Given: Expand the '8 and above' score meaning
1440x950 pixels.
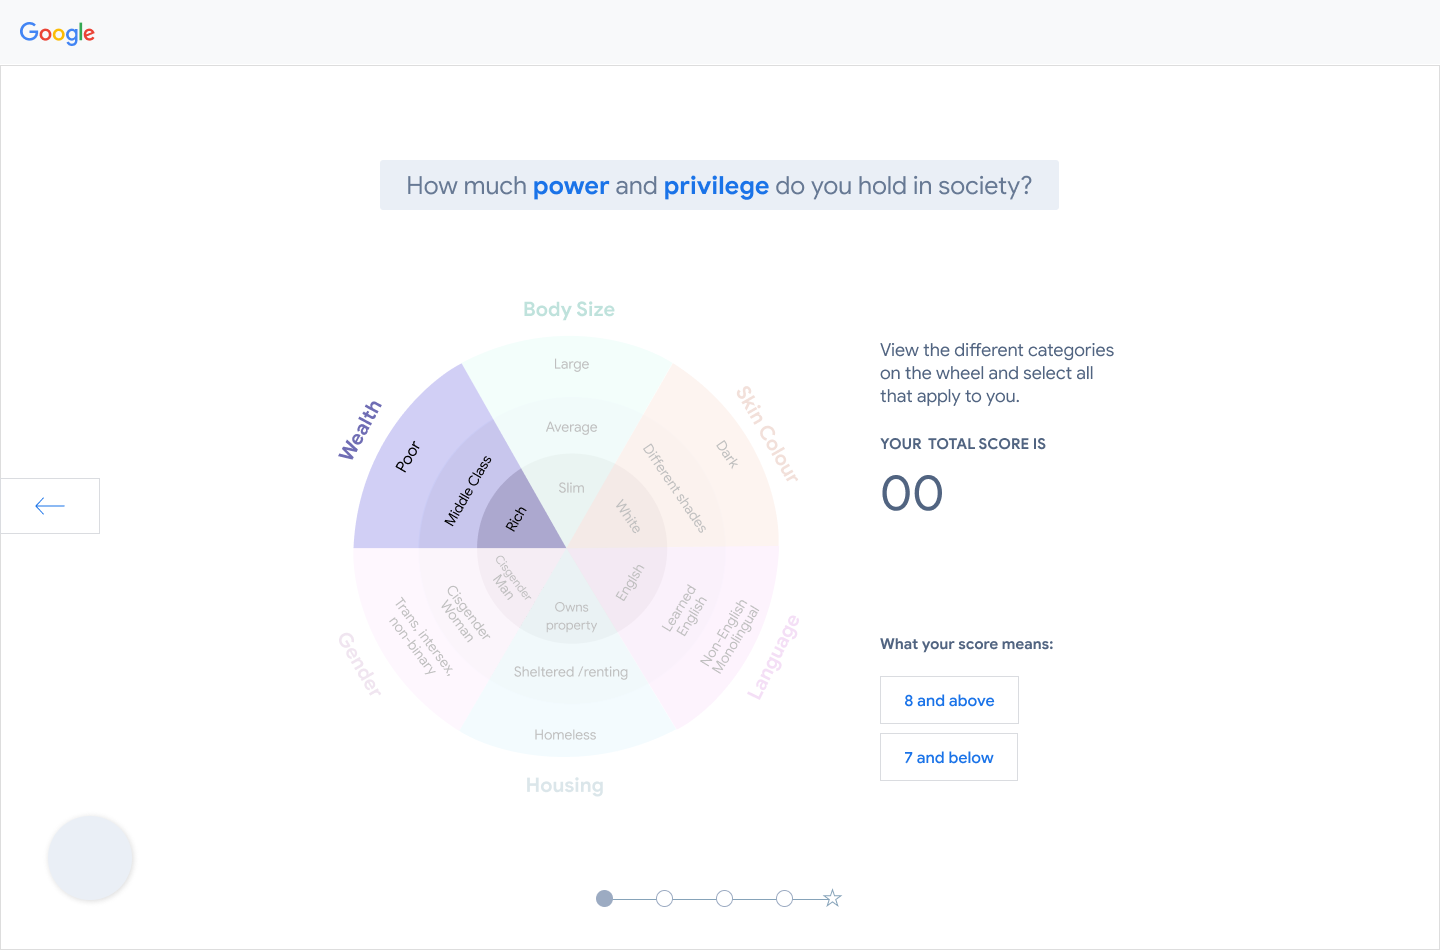Looking at the screenshot, I should coord(949,700).
